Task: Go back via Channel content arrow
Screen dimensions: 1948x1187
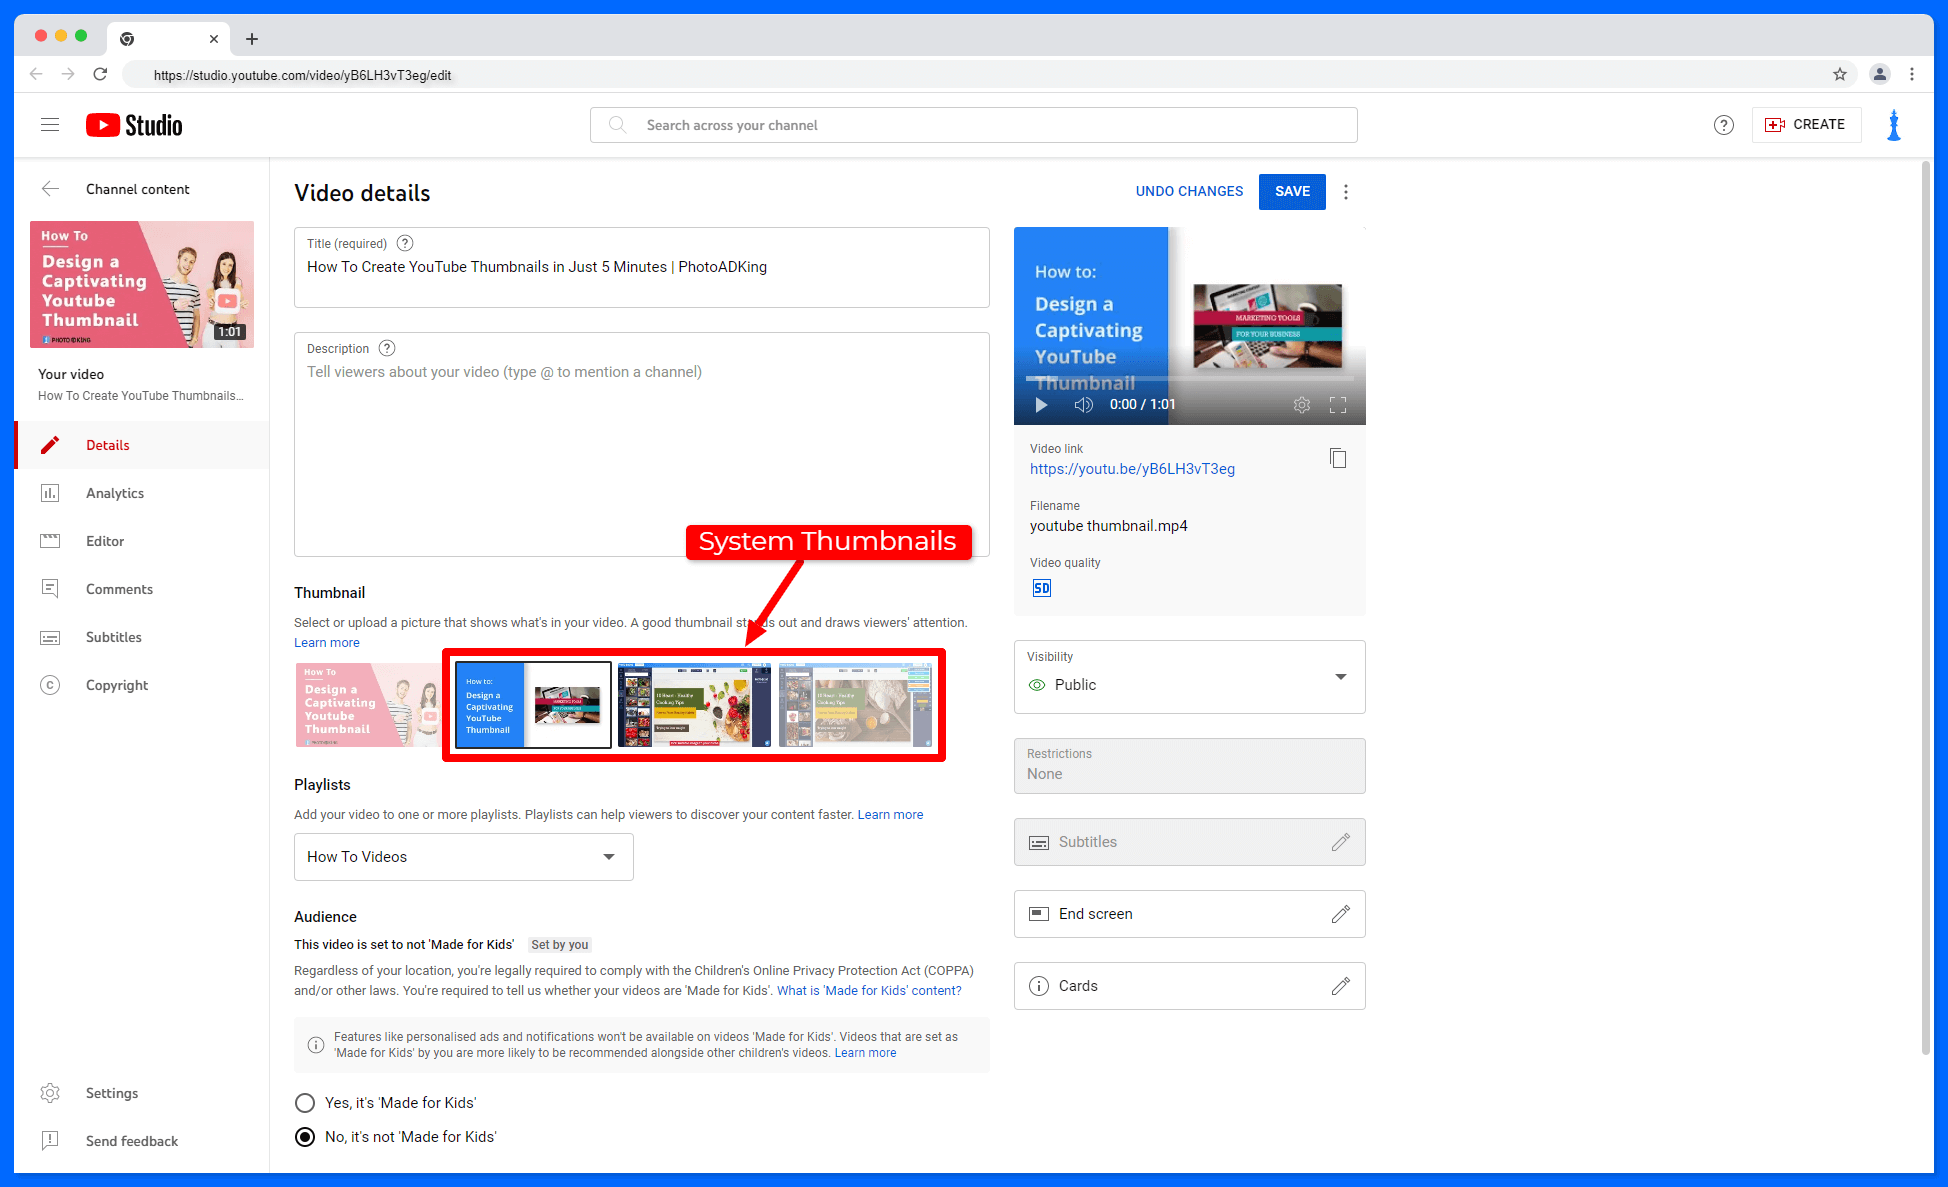Action: 51,188
